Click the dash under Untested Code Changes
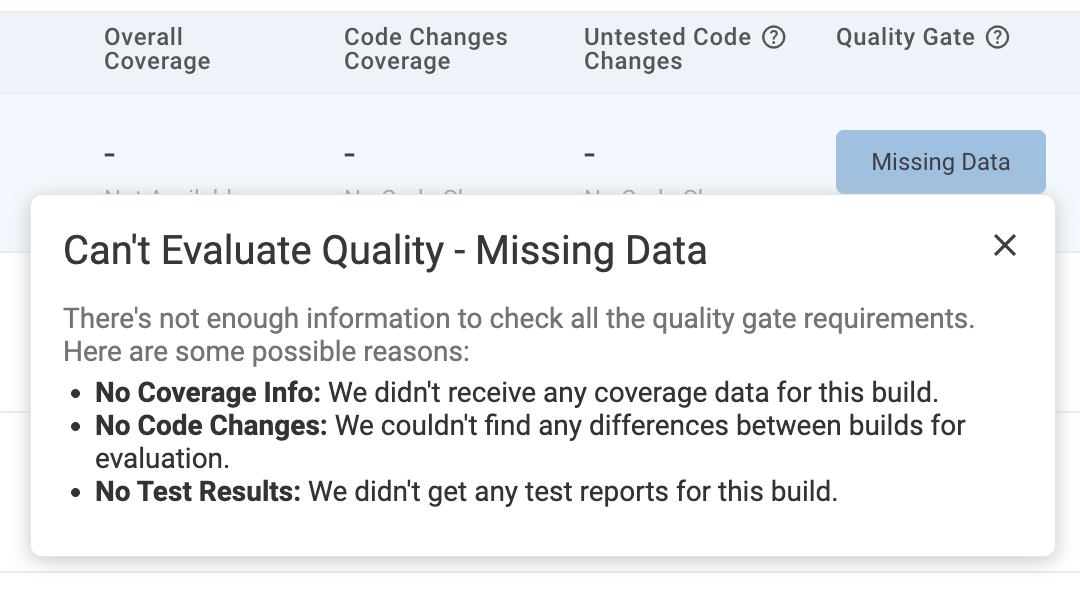1080x590 pixels. click(590, 155)
